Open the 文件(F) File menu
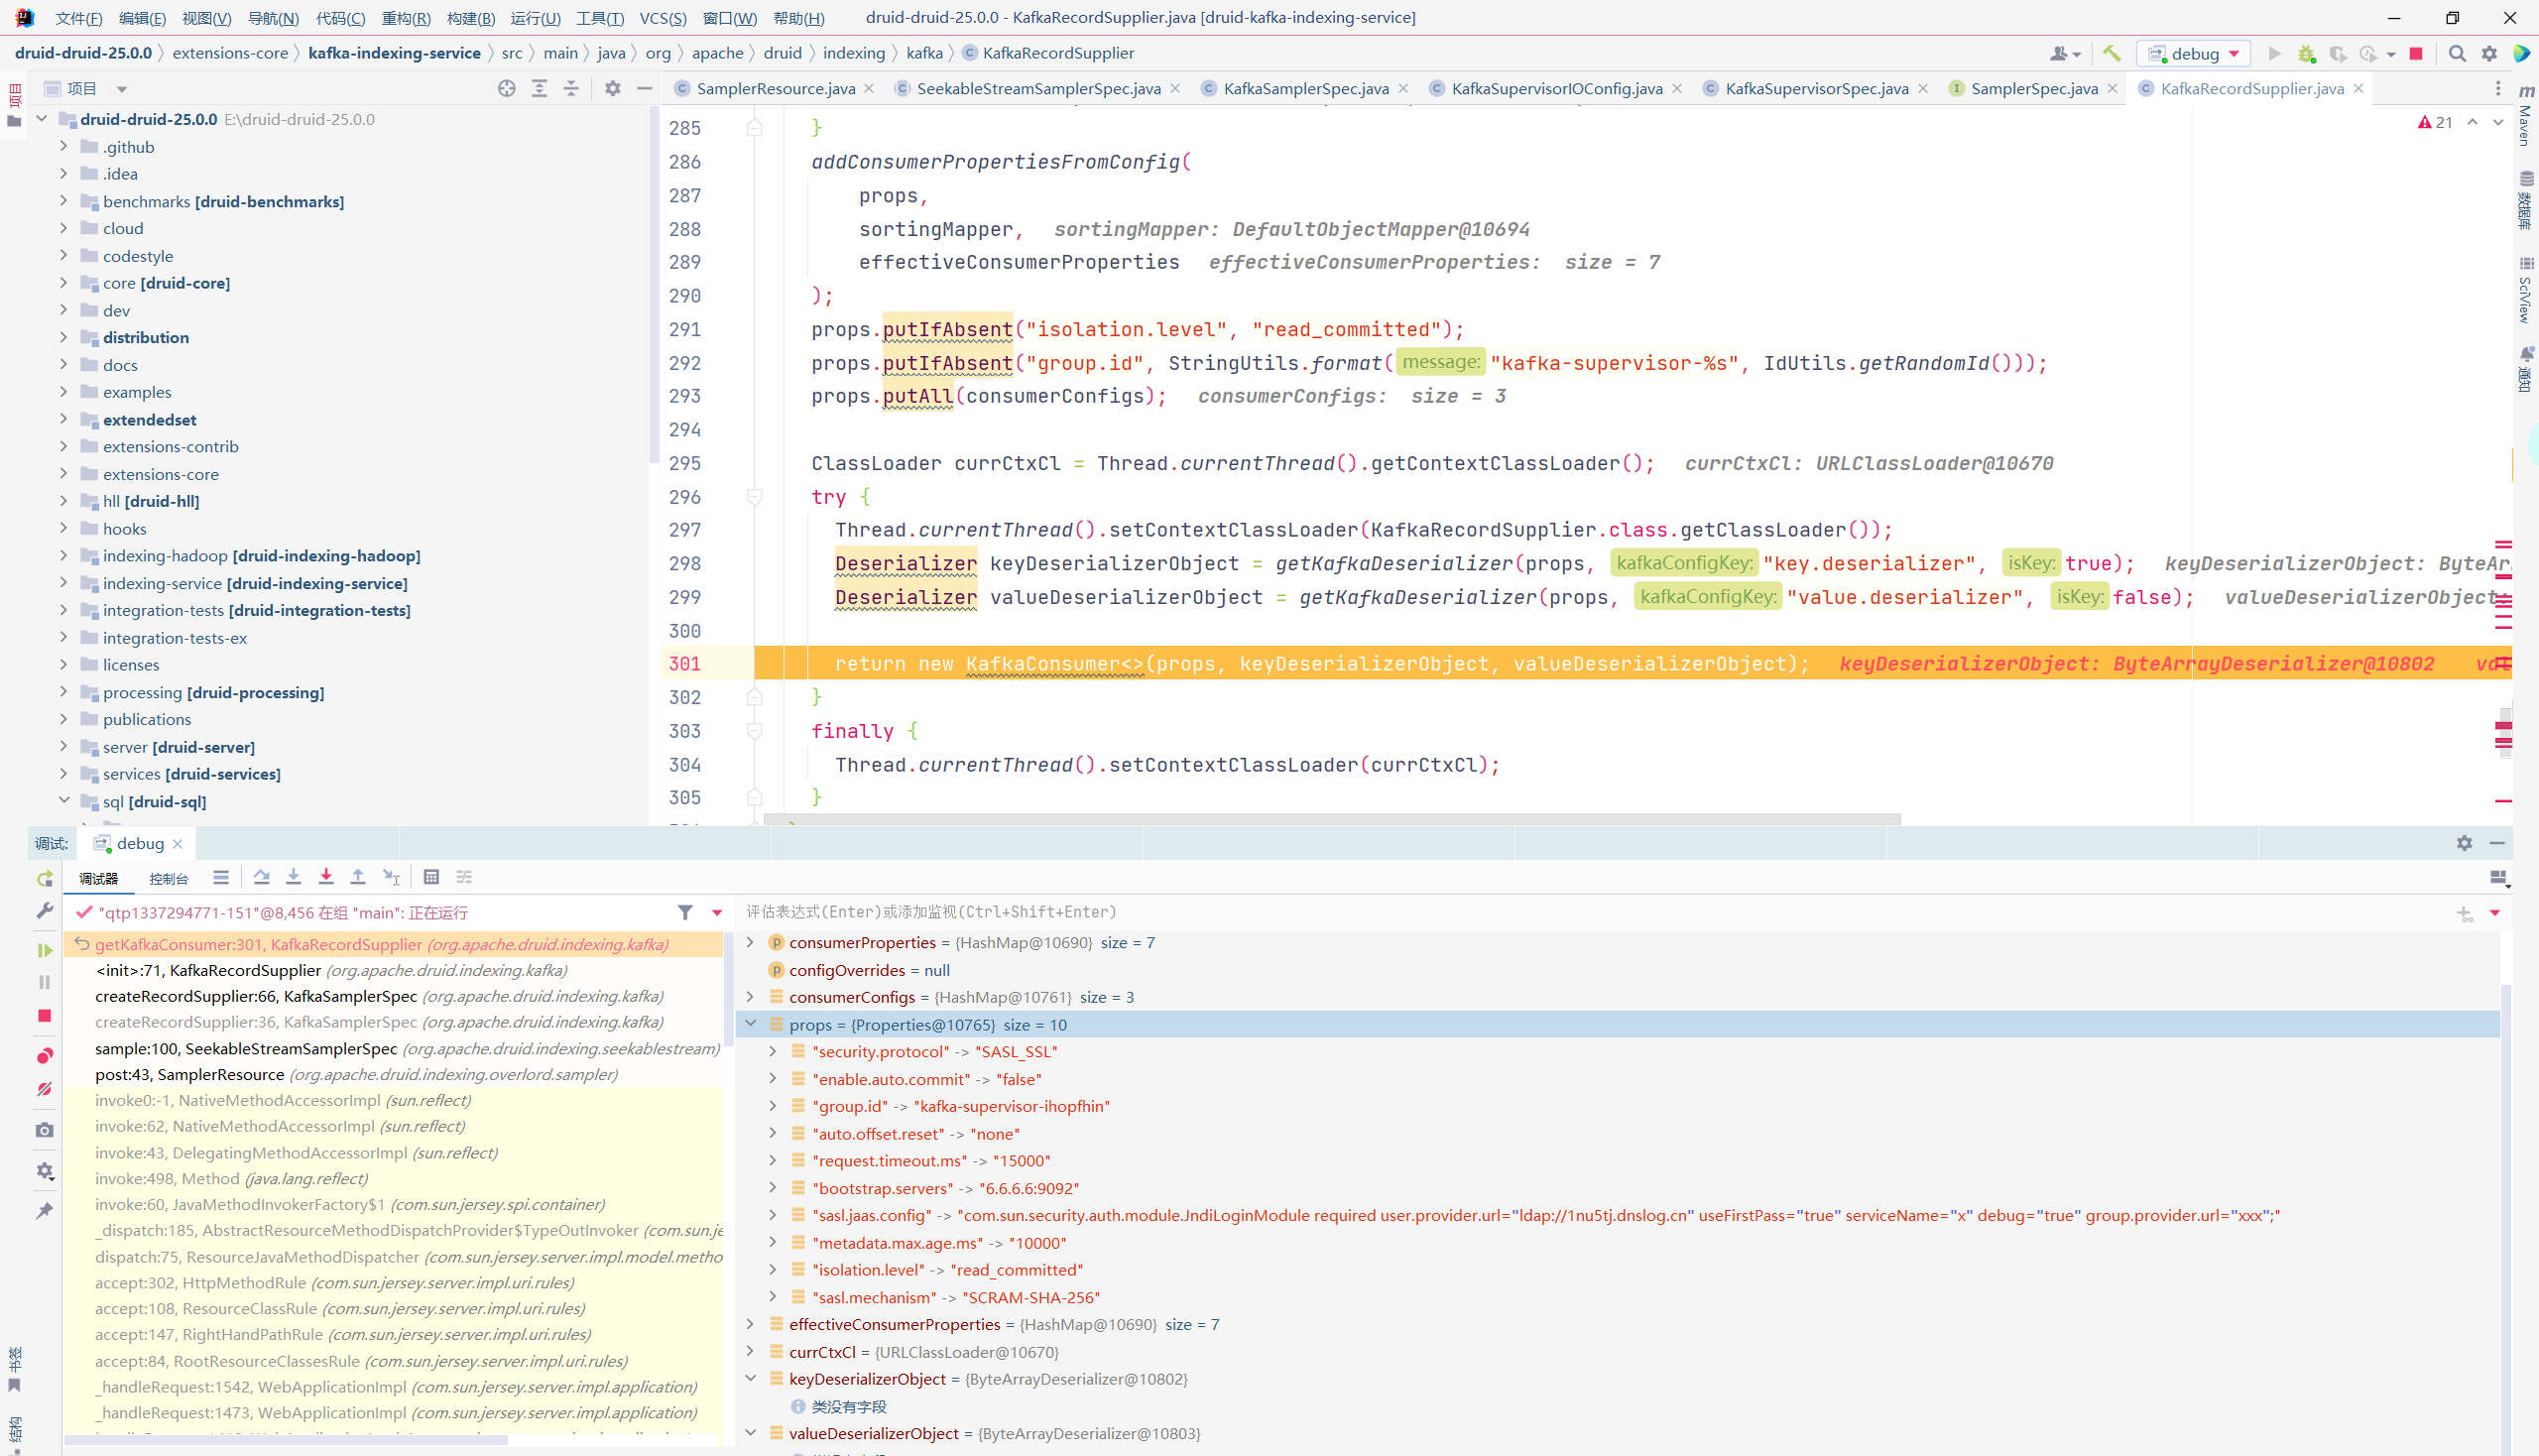The image size is (2539, 1456). (78, 18)
